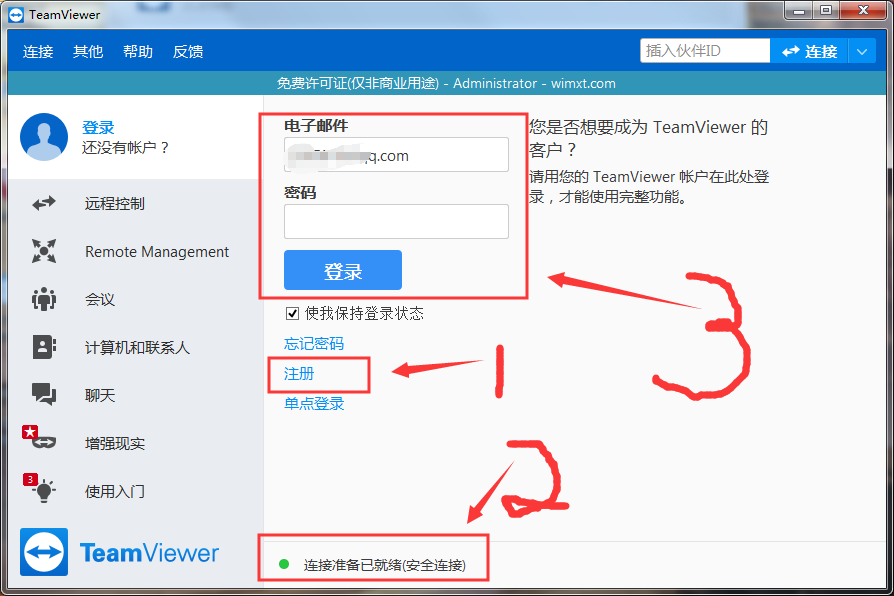Screen dimensions: 894x596
Task: Click the computers and contacts icon
Action: click(44, 347)
